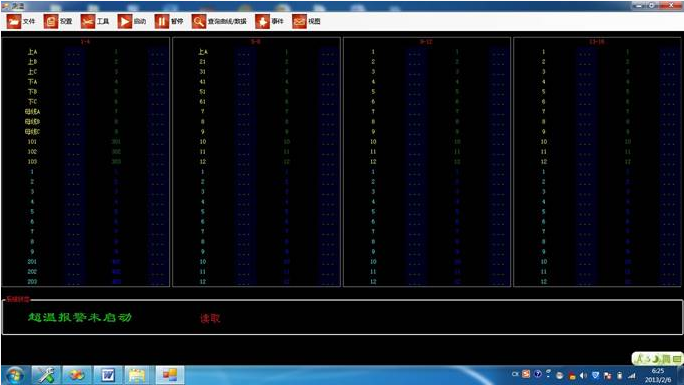Click the green input method floating toolbar
The height and width of the screenshot is (385, 684).
pos(657,359)
